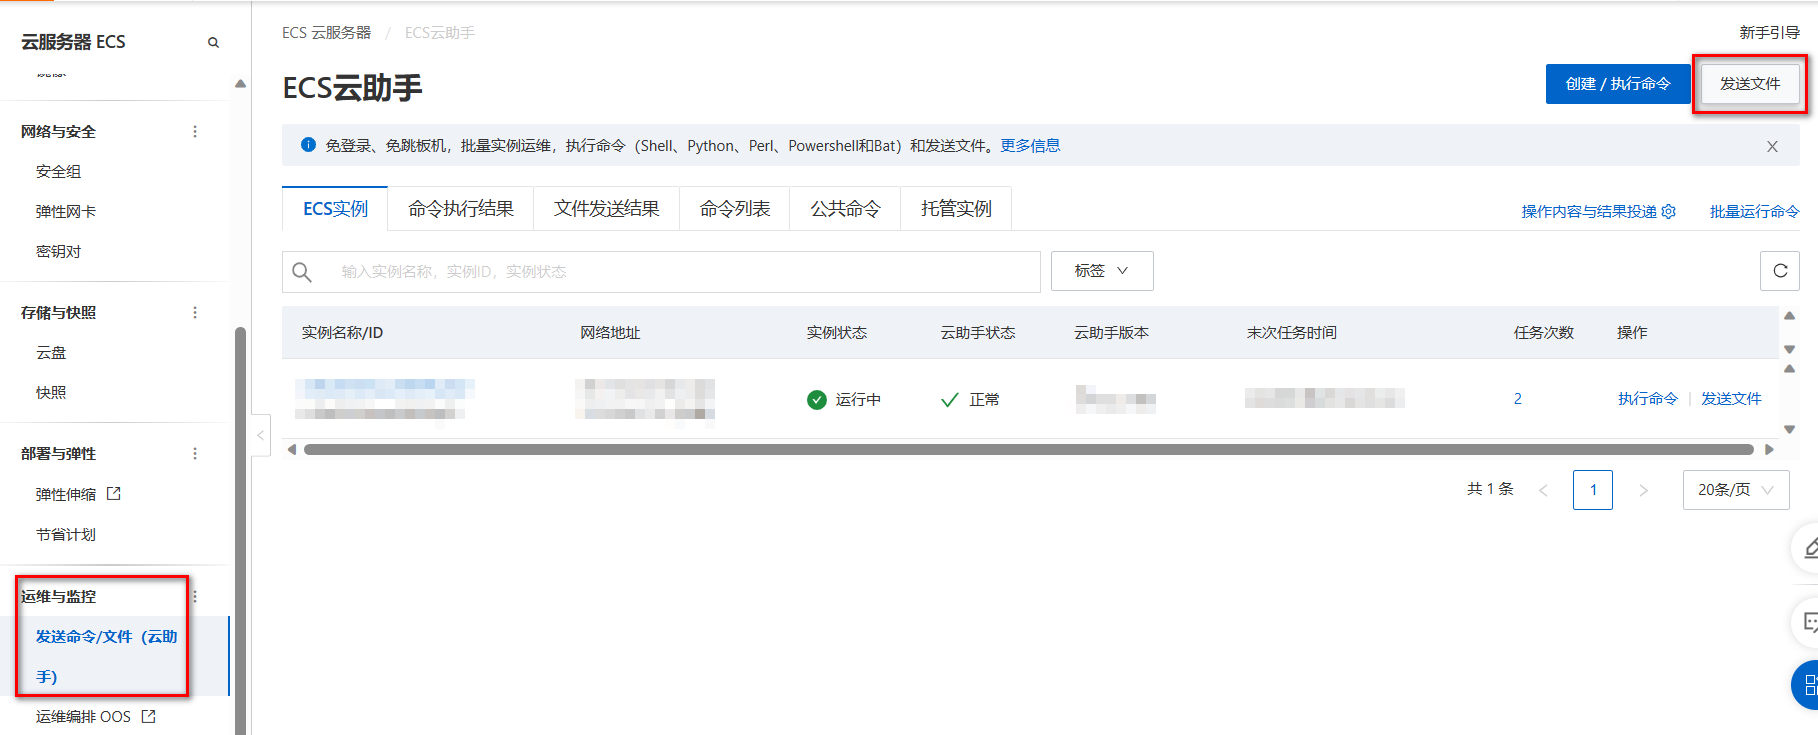Click the edit feedback floating icon
This screenshot has height=735, width=1818.
click(1808, 547)
